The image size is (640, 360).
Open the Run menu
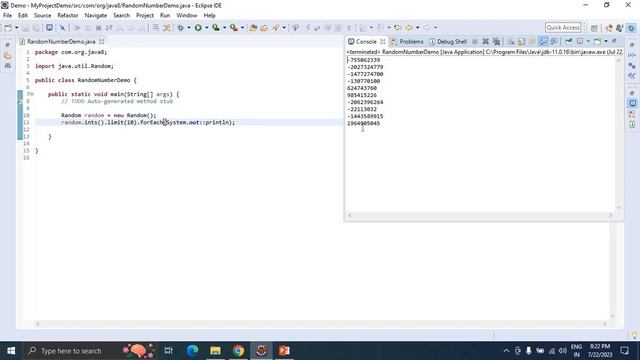165,16
